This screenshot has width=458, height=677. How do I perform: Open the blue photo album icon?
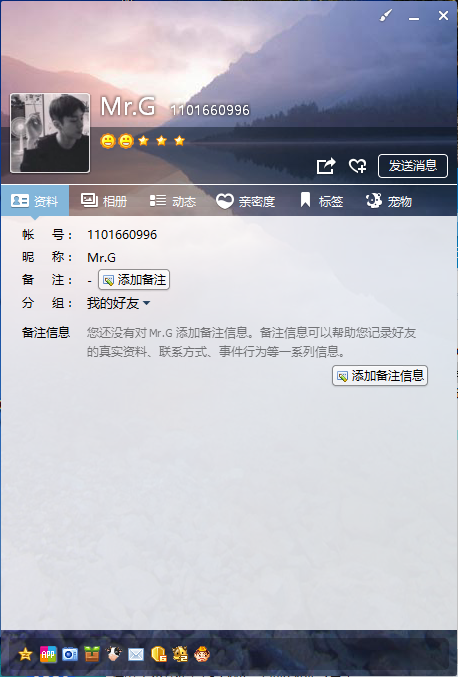coord(70,655)
